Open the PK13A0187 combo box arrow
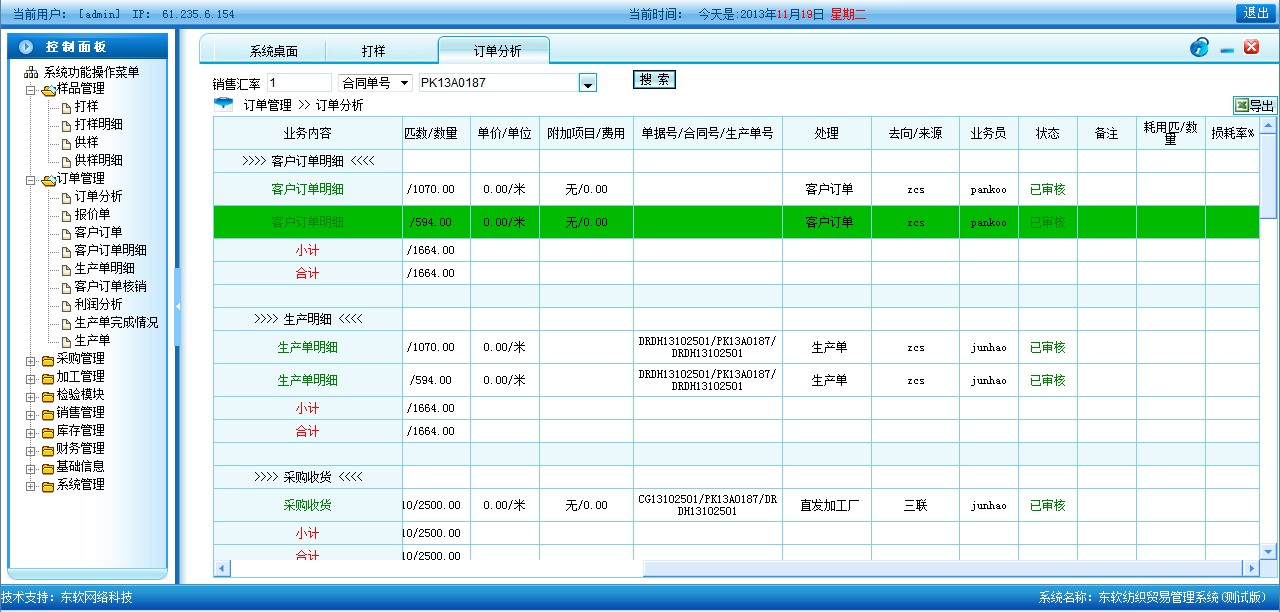The width and height of the screenshot is (1280, 612). (x=588, y=84)
